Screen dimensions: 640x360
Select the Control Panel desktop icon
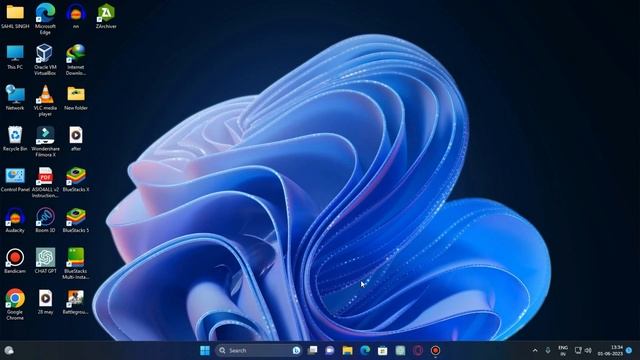[x=15, y=180]
